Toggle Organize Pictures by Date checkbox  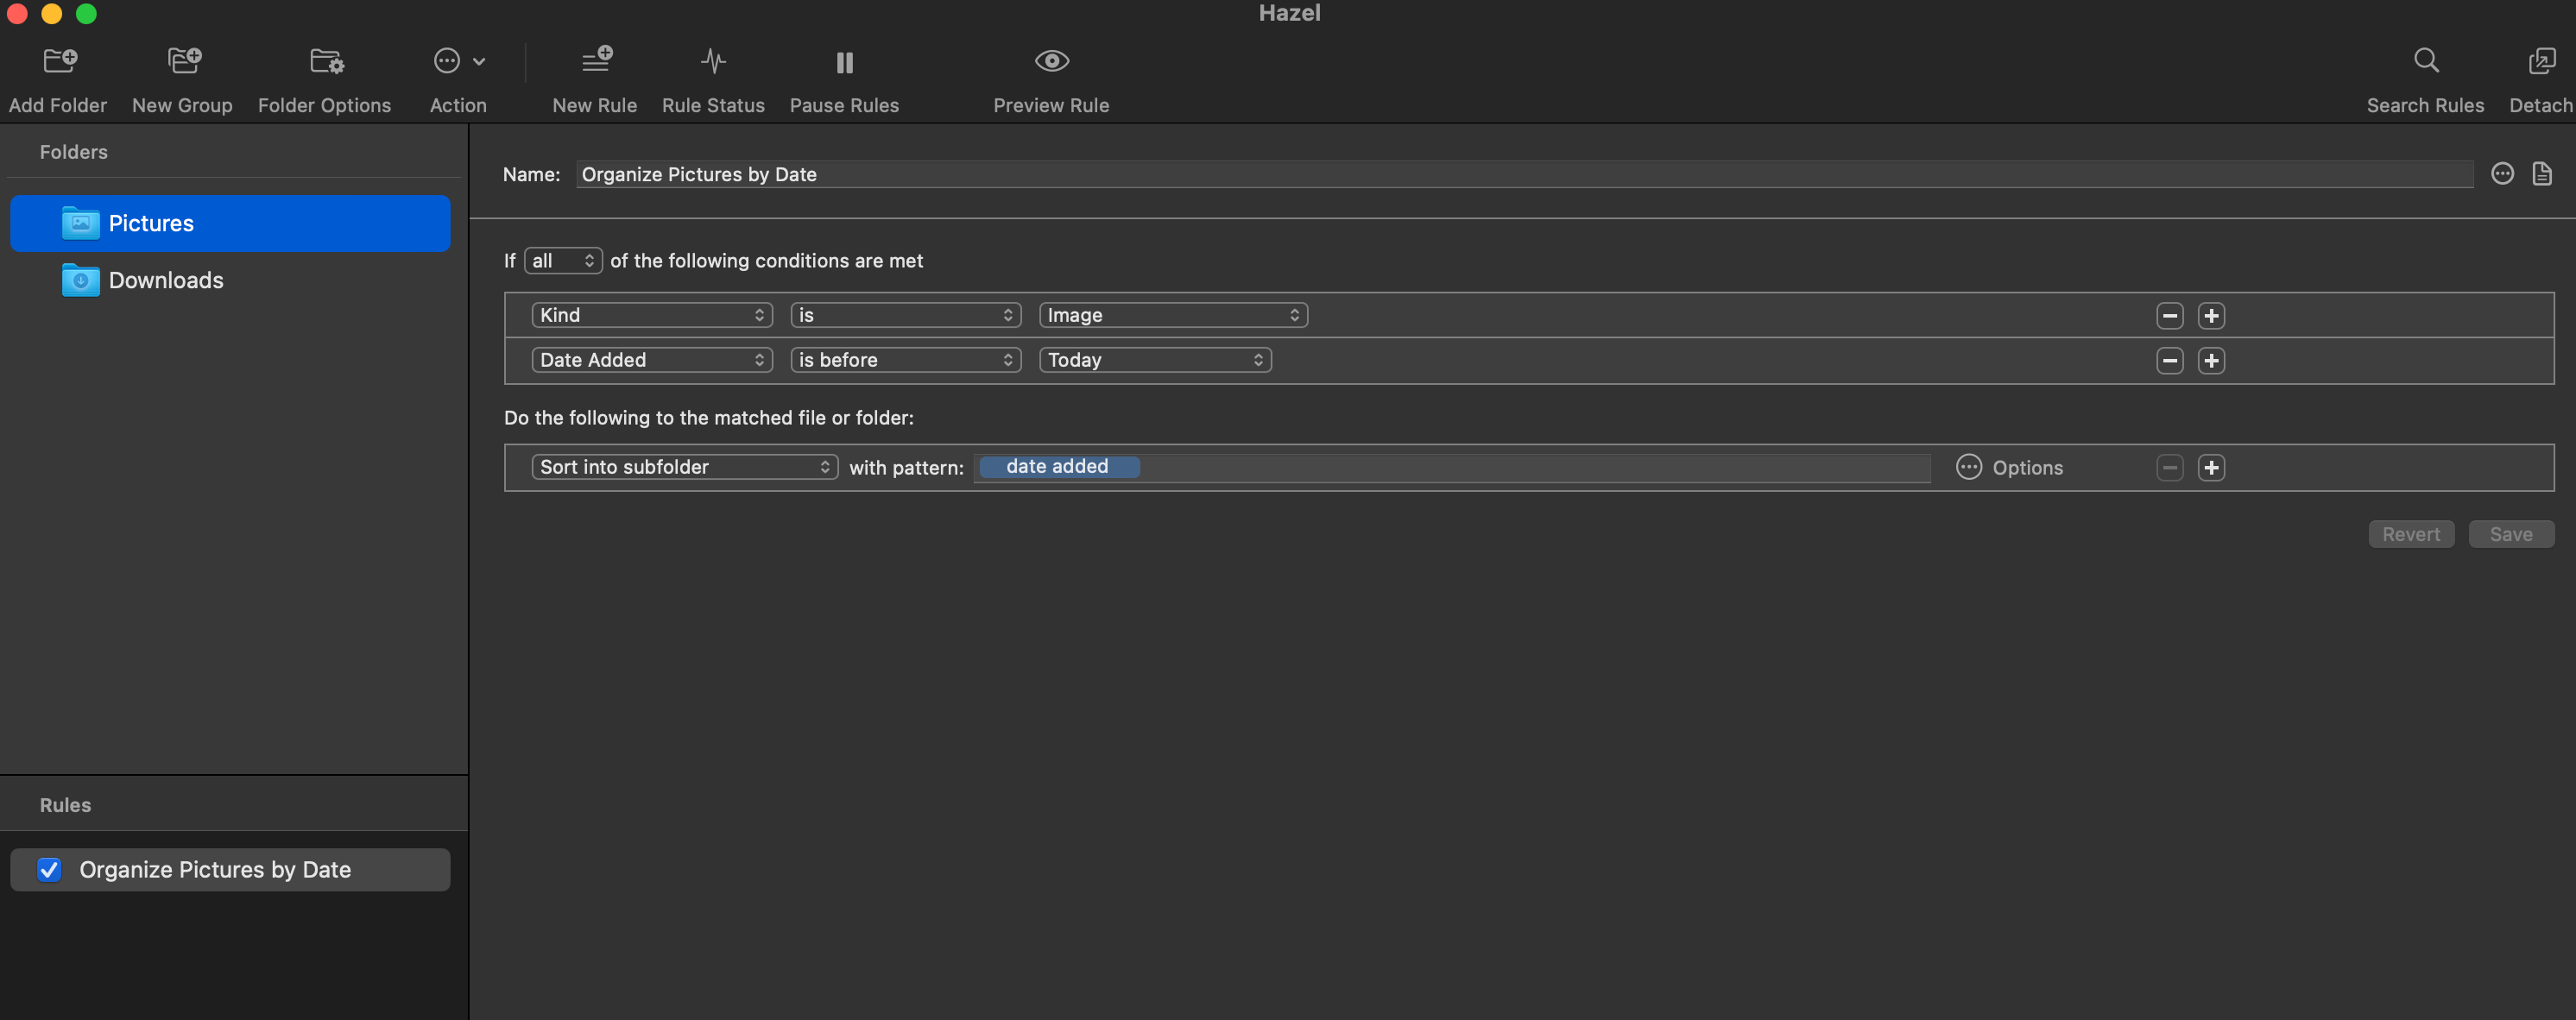click(x=49, y=869)
